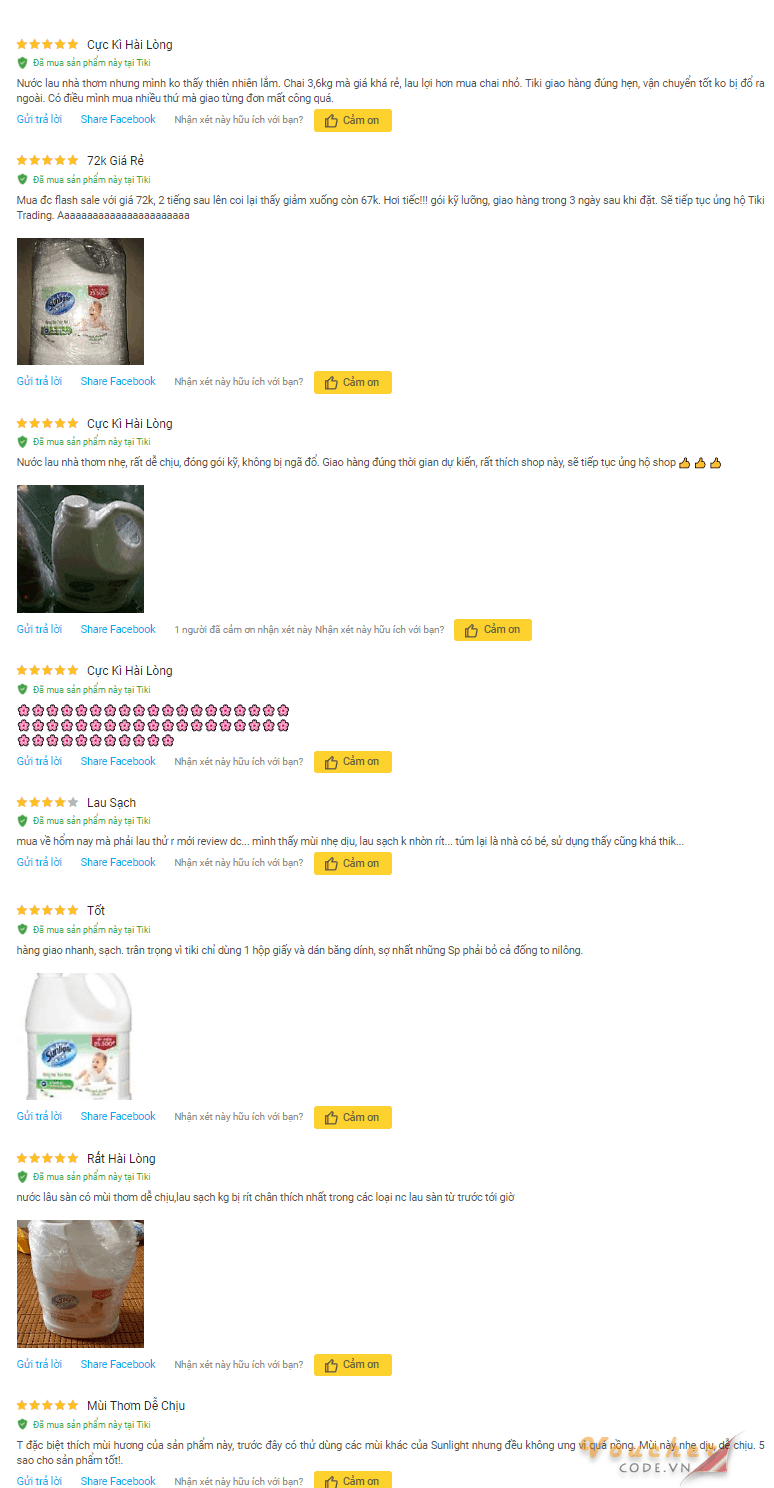Viewport: 774px width, 1488px height.
Task: Click 'Gửi trả lời' under the '72k Giá Rẻ' review
Action: 39,381
